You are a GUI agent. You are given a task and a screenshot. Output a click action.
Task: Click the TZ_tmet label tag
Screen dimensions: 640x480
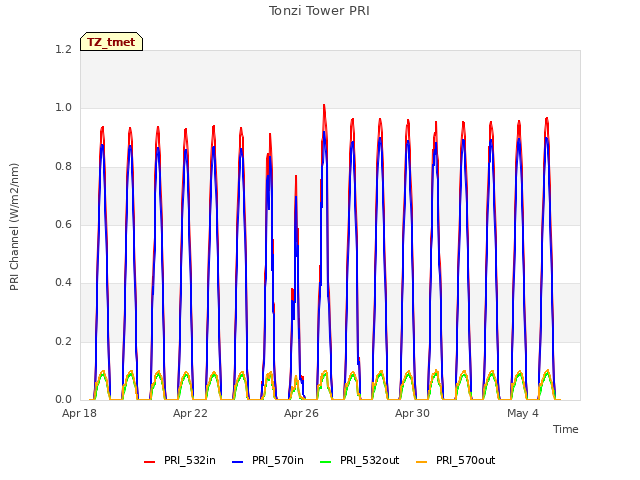pyautogui.click(x=111, y=42)
